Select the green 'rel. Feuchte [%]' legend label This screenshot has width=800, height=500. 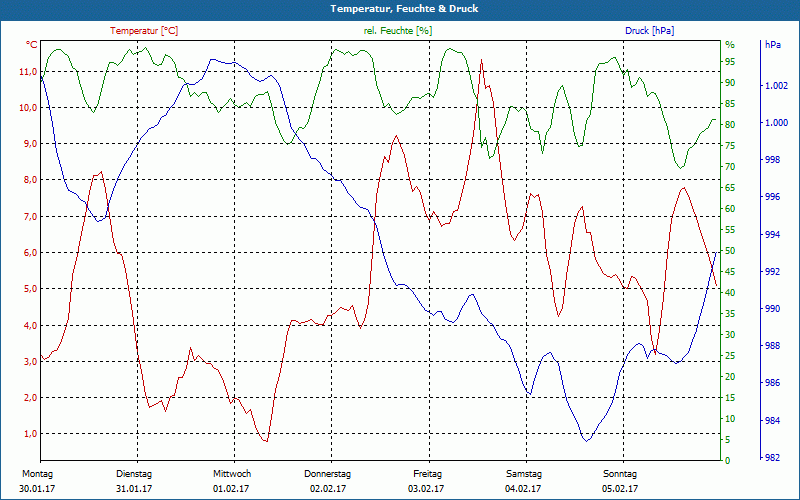click(398, 31)
